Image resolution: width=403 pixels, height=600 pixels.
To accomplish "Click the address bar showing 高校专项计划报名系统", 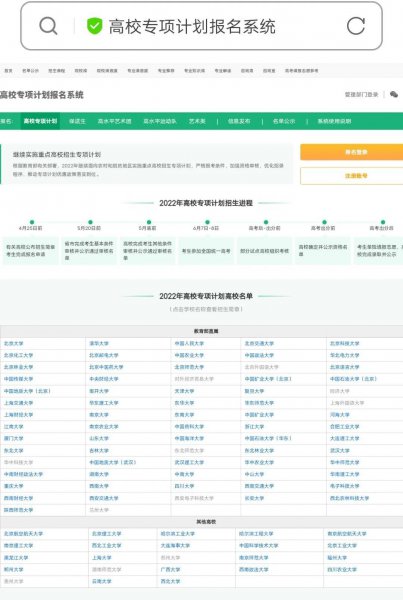I will tap(201, 26).
